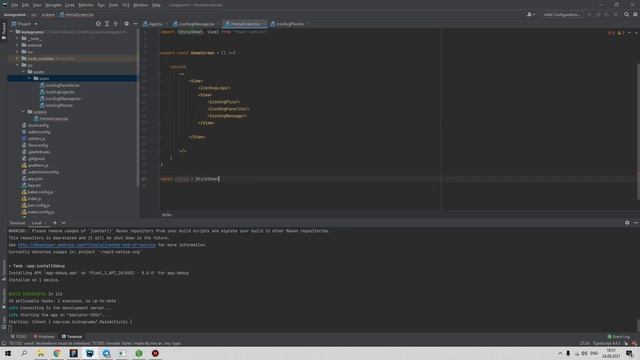
Task: Open the Add Configuration button
Action: [x=562, y=15]
